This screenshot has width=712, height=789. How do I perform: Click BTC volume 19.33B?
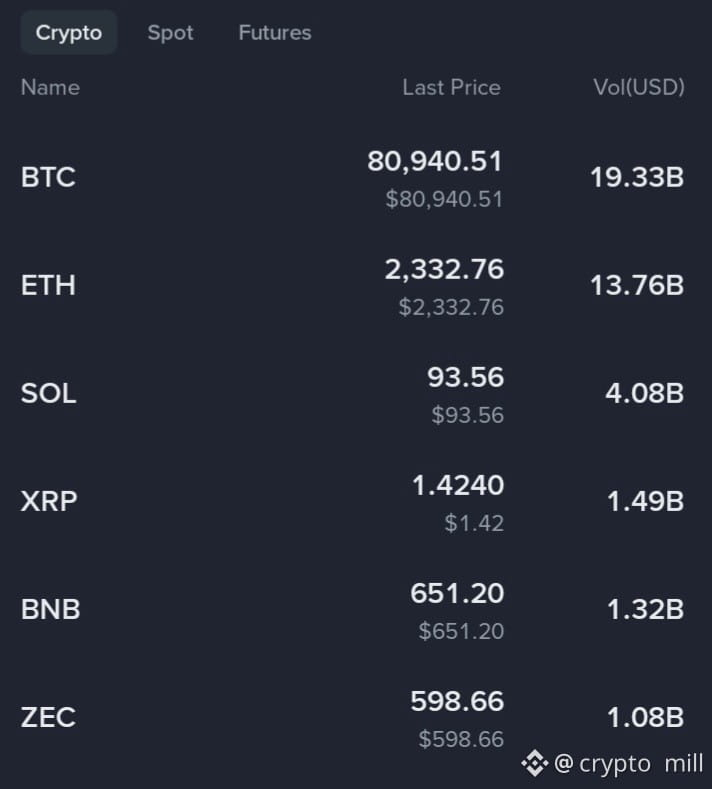pos(637,178)
